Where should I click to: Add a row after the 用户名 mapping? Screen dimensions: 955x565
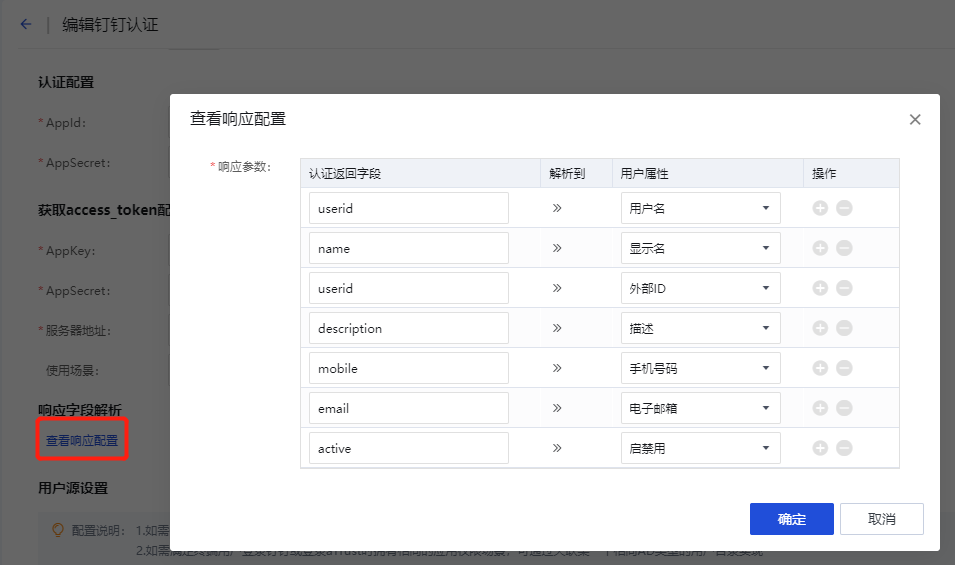(x=820, y=208)
